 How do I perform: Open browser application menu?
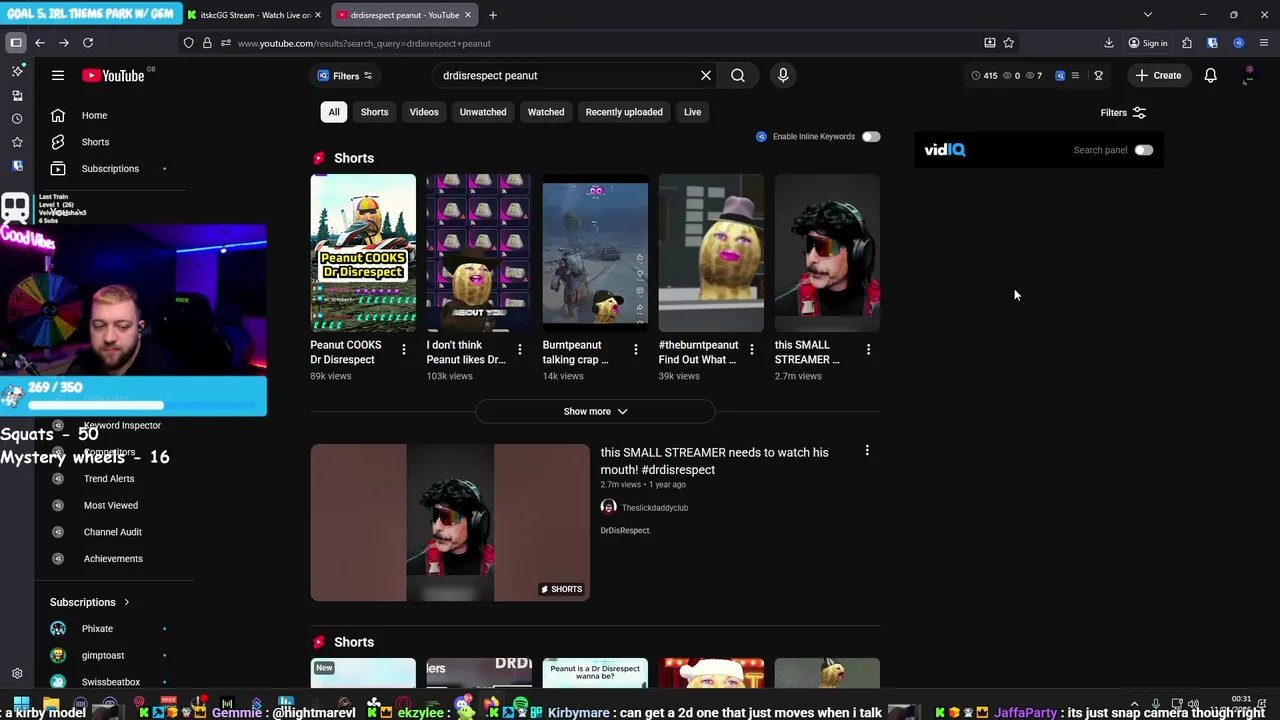1264,43
